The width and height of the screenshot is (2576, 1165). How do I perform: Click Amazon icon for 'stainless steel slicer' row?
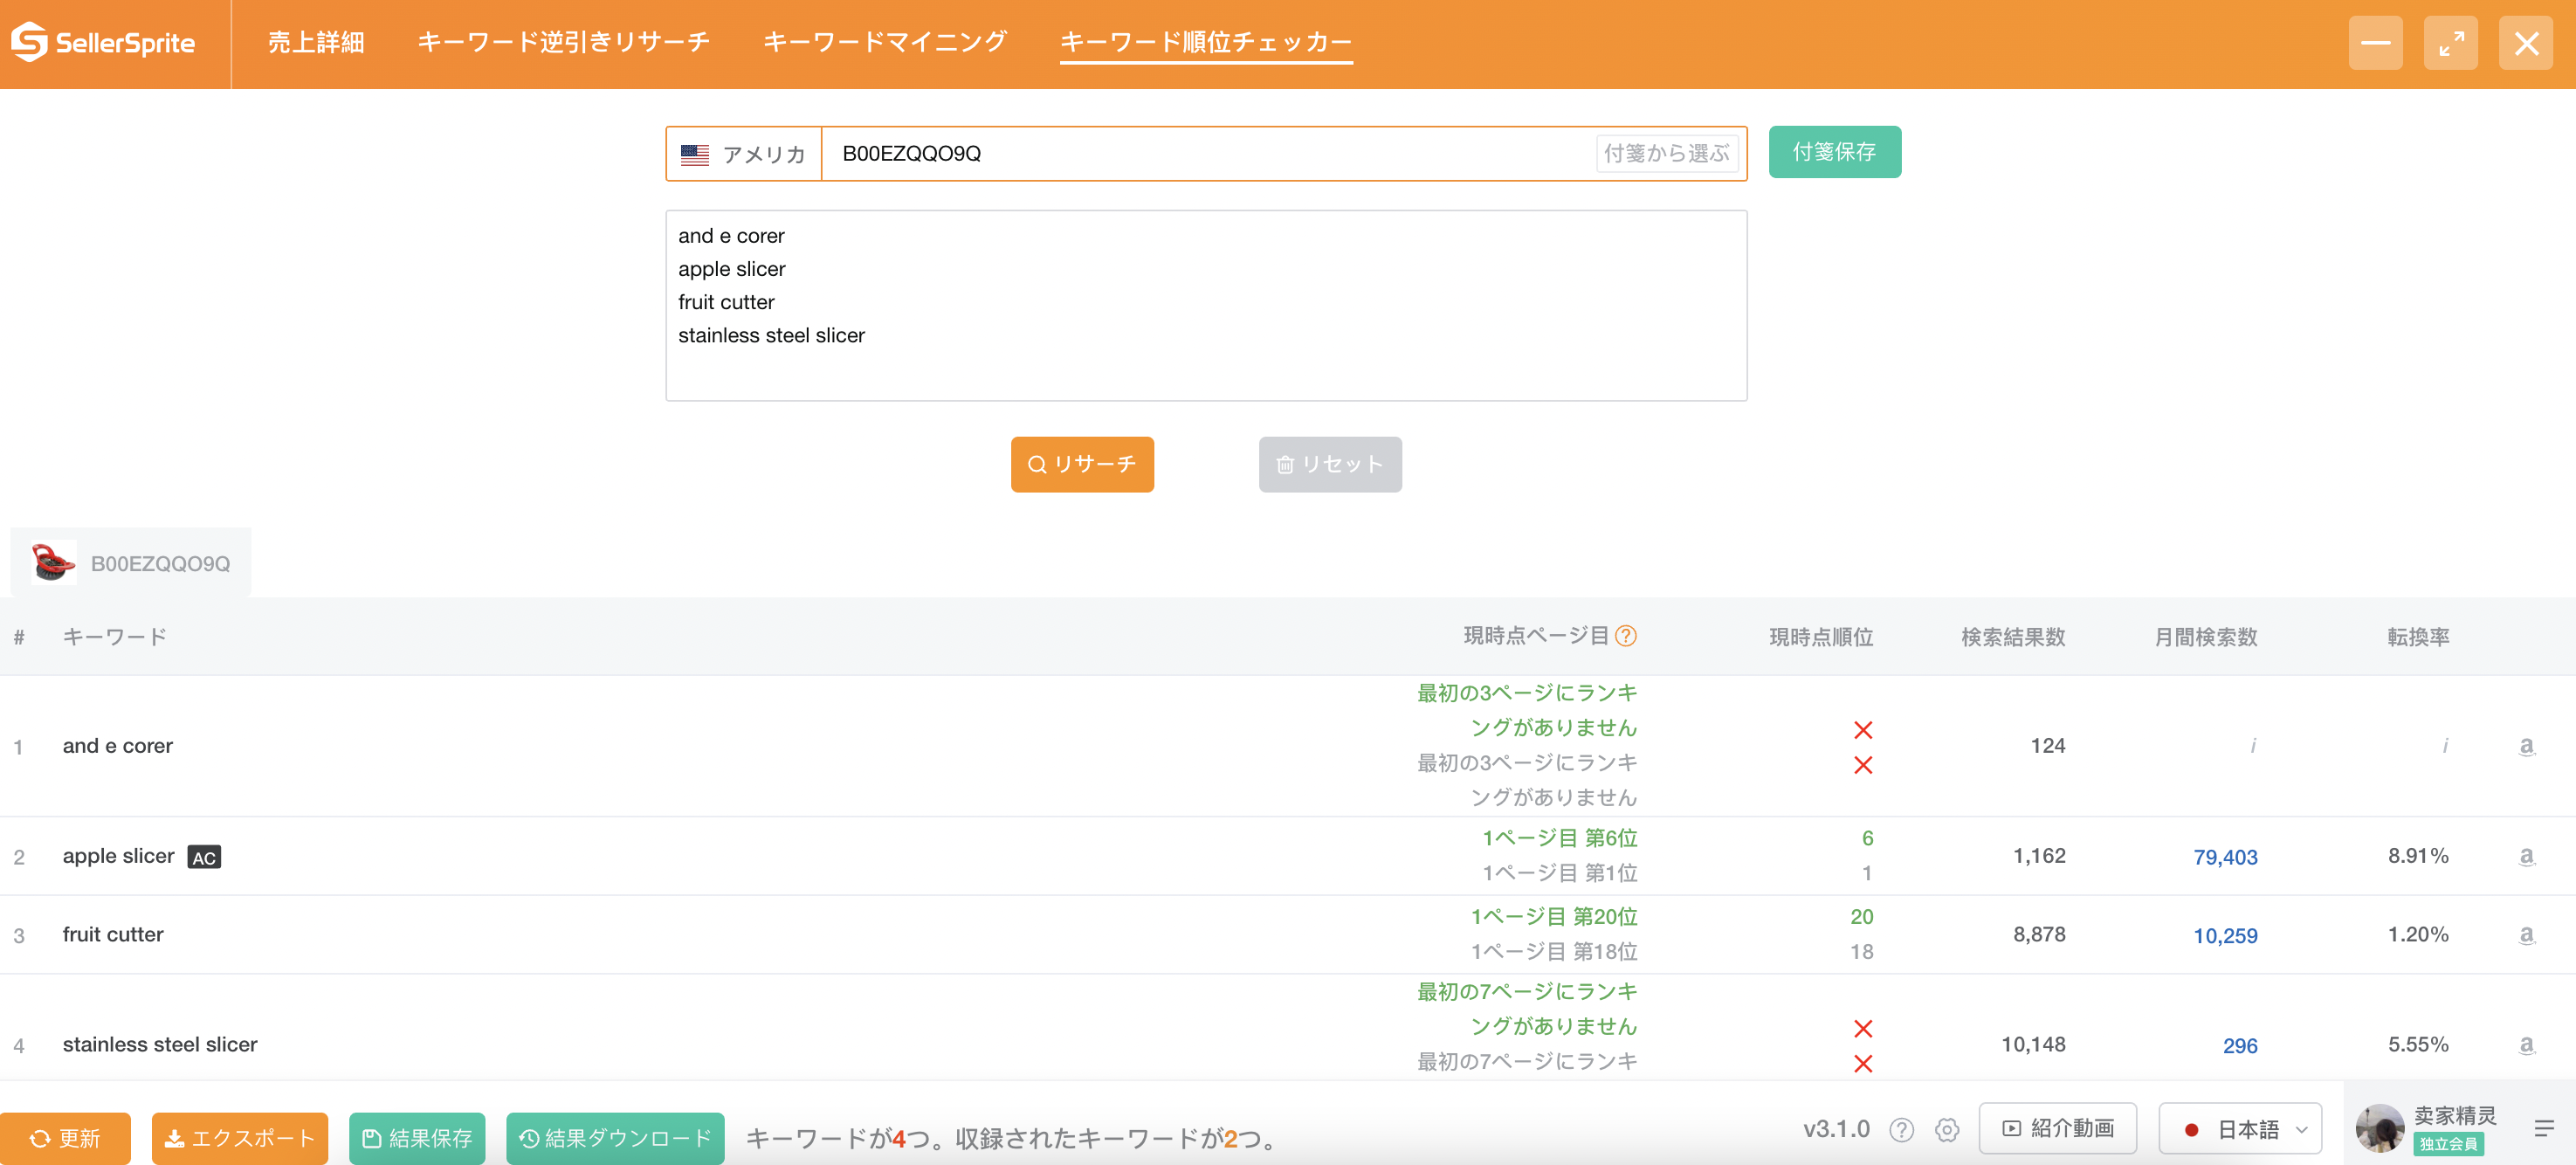point(2526,1045)
